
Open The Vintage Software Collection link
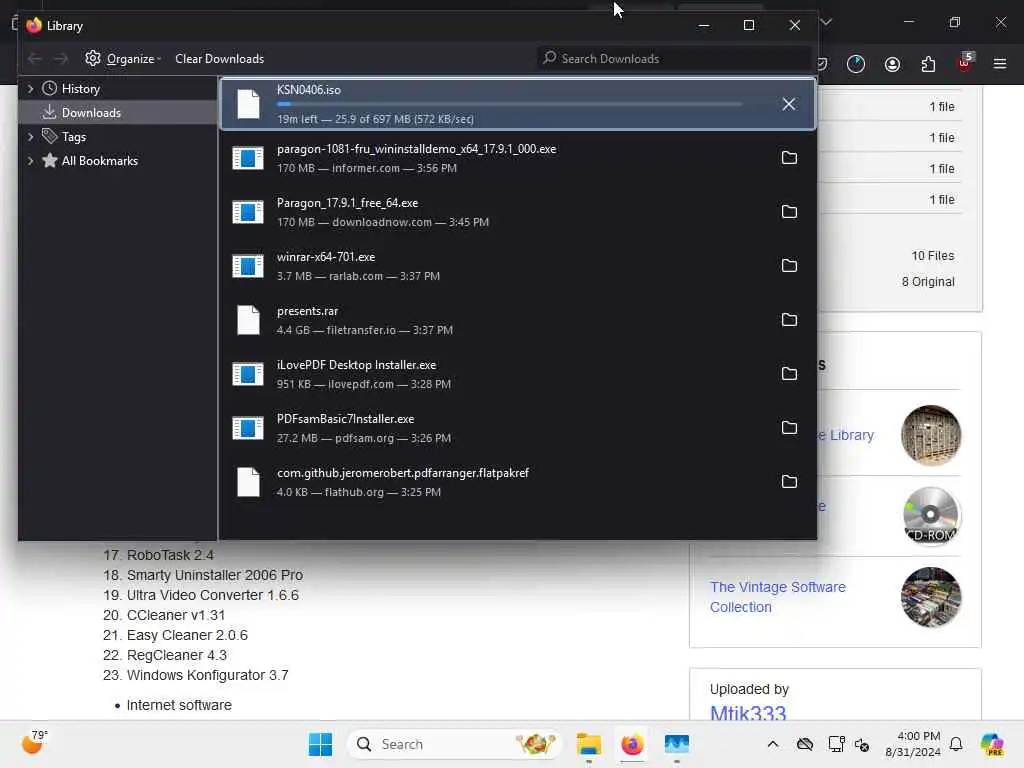click(777, 597)
